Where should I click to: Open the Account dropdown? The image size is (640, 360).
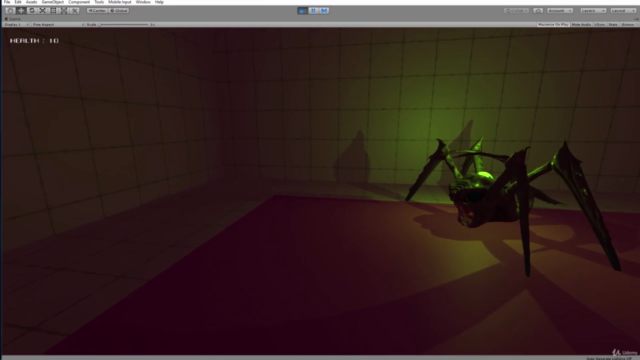560,11
